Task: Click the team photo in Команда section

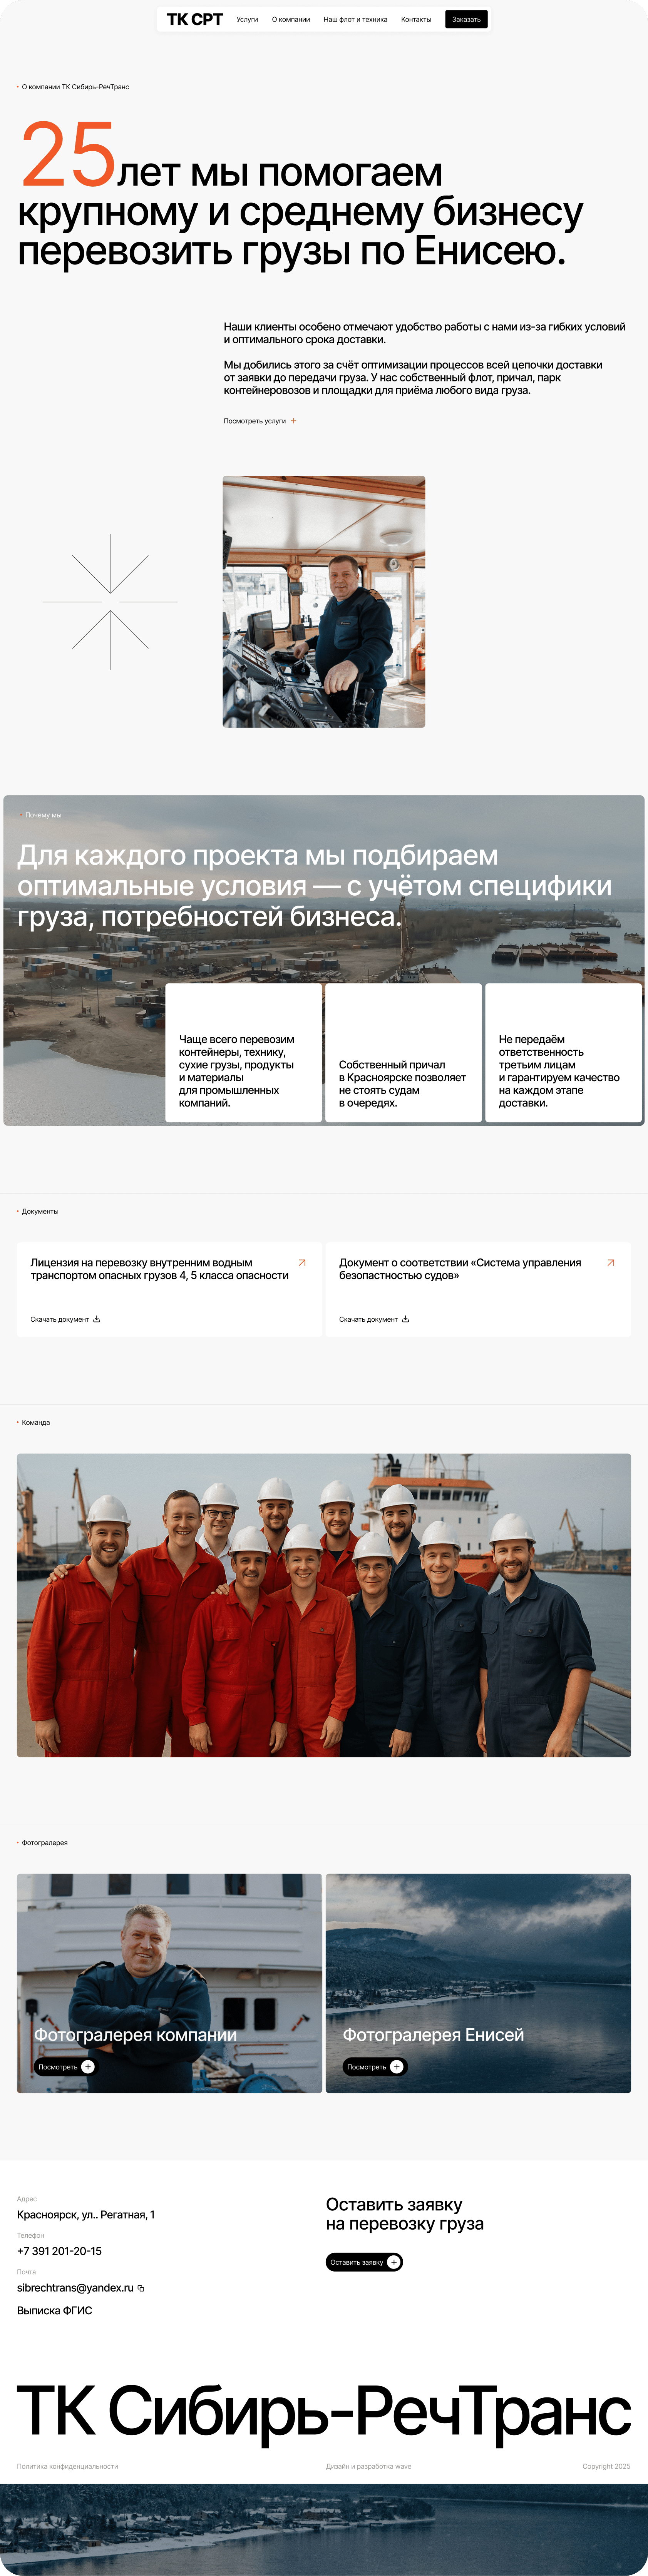Action: (x=324, y=1605)
